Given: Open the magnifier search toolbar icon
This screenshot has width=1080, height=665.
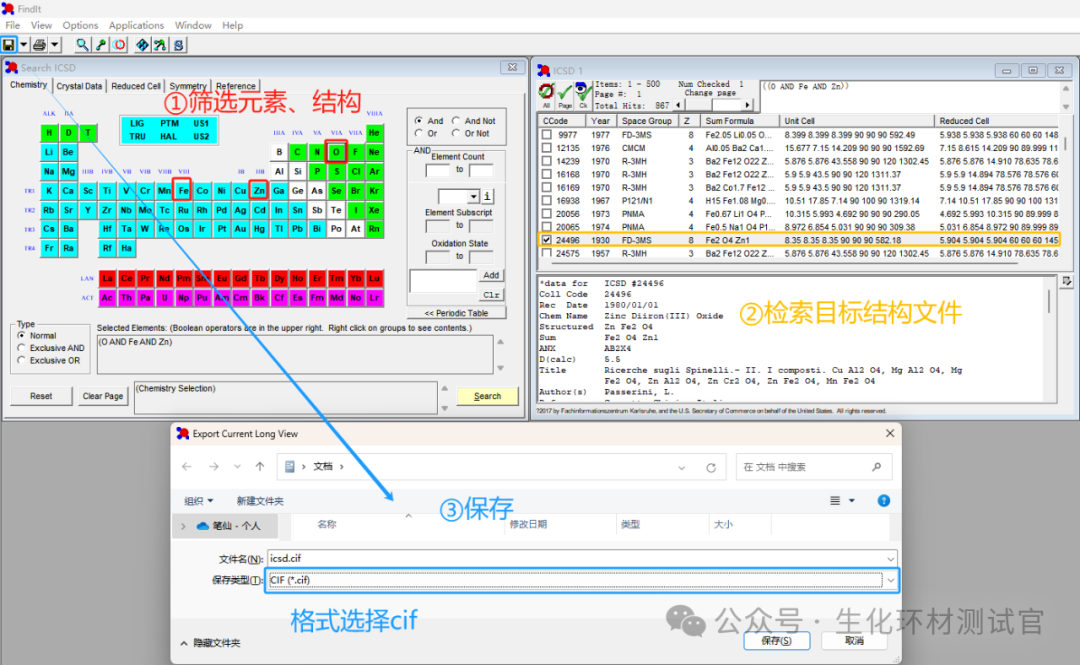Looking at the screenshot, I should pyautogui.click(x=82, y=45).
